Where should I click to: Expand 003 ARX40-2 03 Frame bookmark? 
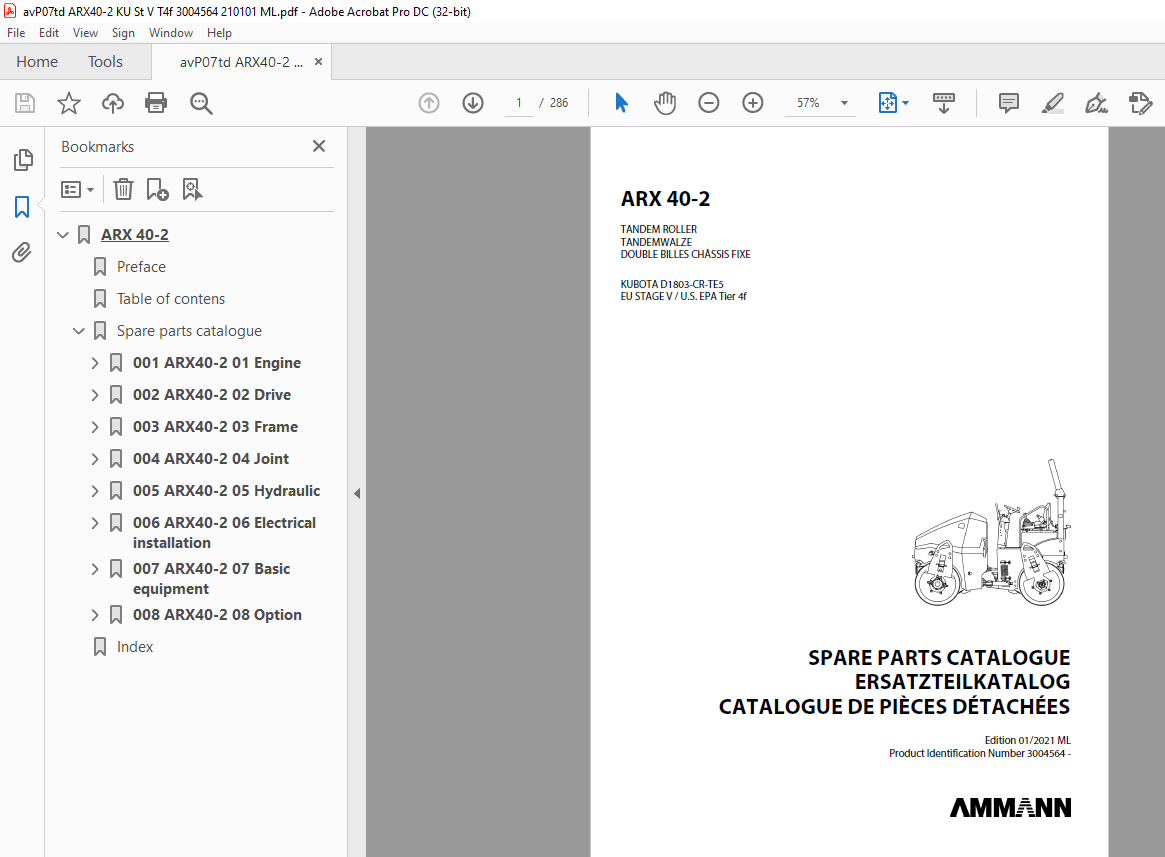(x=95, y=427)
